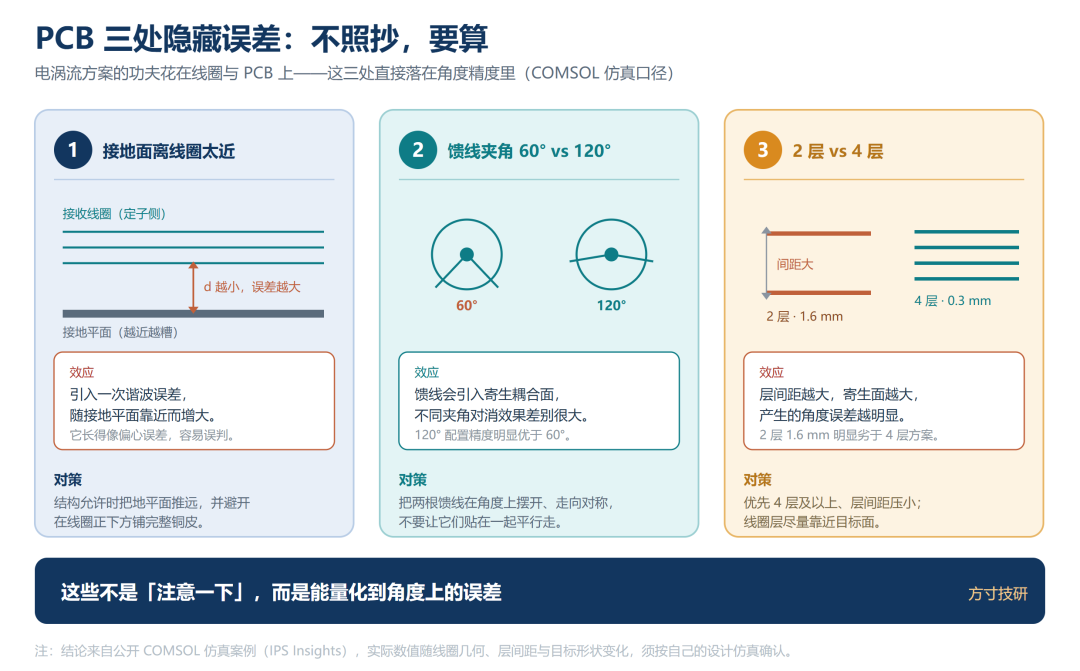
Task: Click text 引入一次谐波误差
Action: (x=128, y=394)
